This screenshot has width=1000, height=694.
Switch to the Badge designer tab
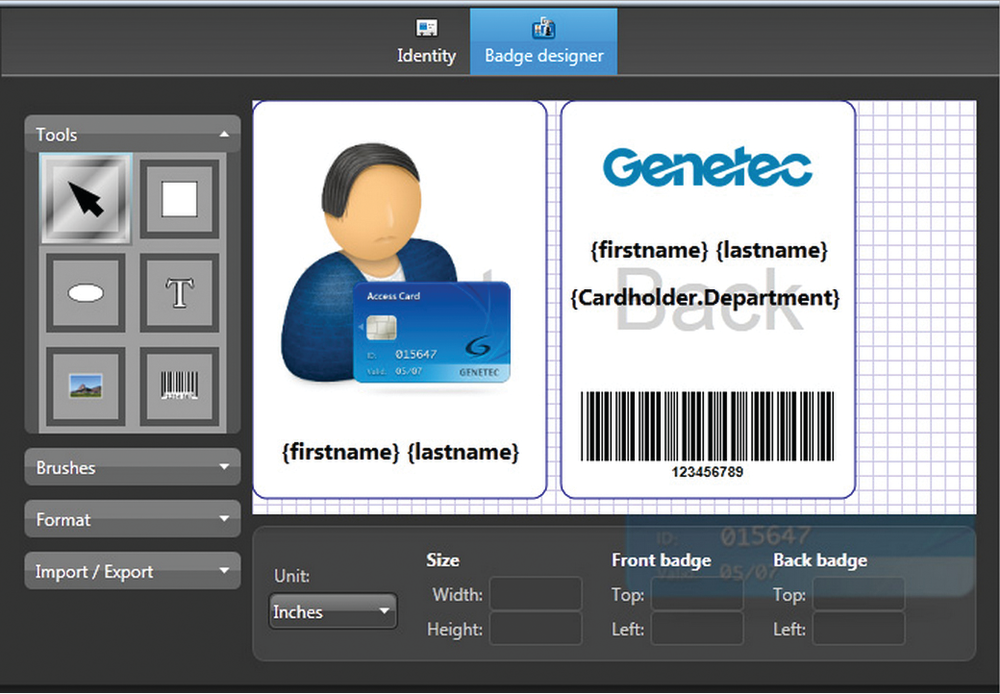pos(543,55)
